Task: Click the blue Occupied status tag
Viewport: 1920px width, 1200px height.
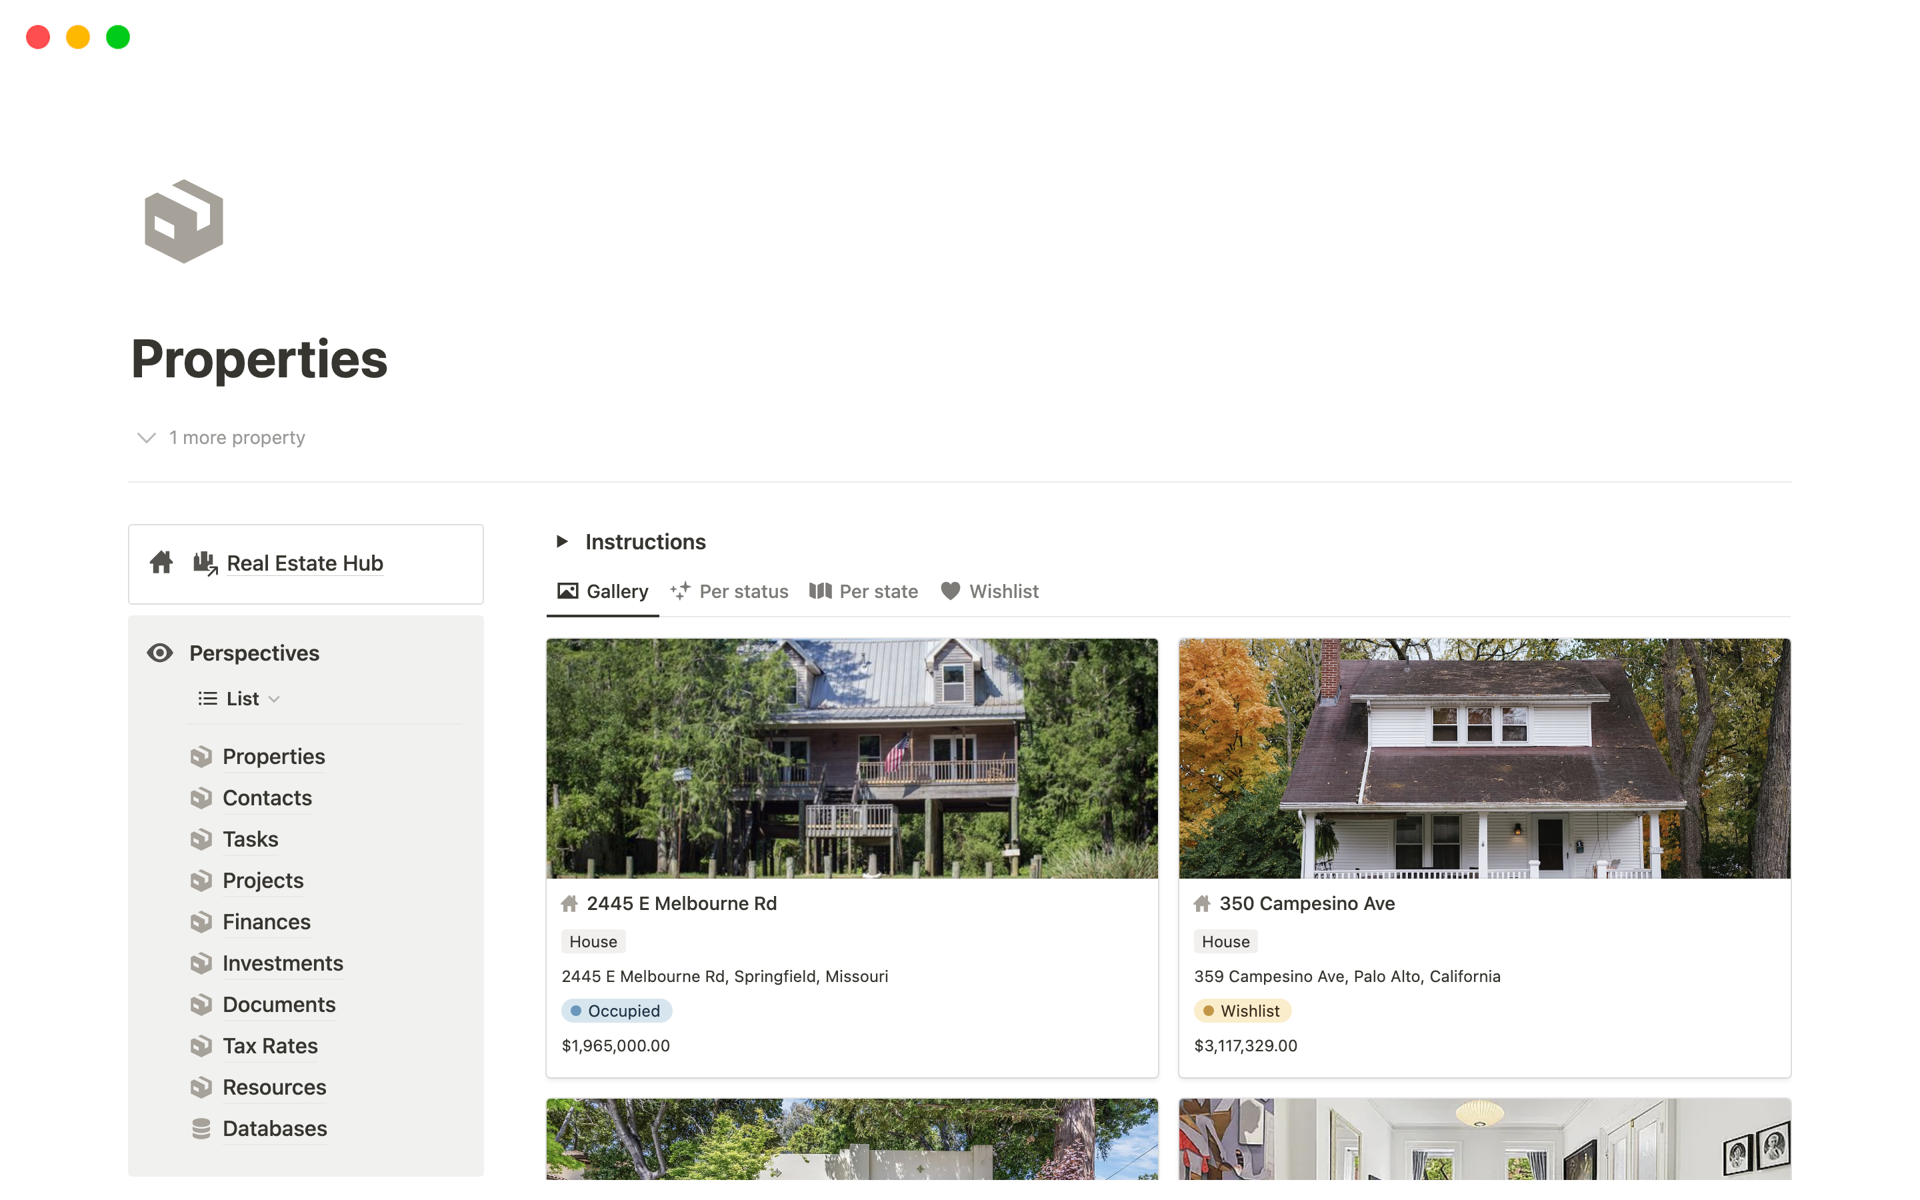Action: [616, 1011]
